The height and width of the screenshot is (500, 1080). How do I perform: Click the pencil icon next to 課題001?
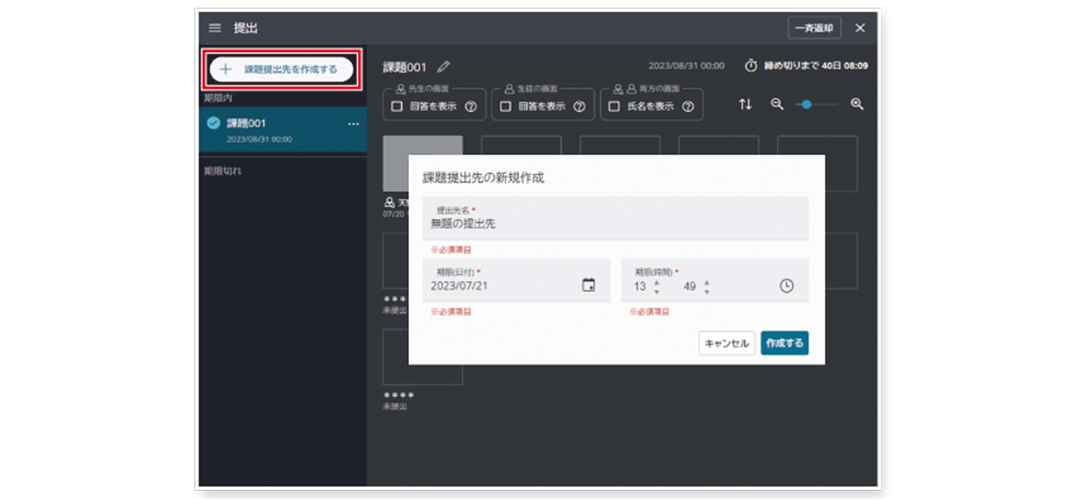pos(444,67)
